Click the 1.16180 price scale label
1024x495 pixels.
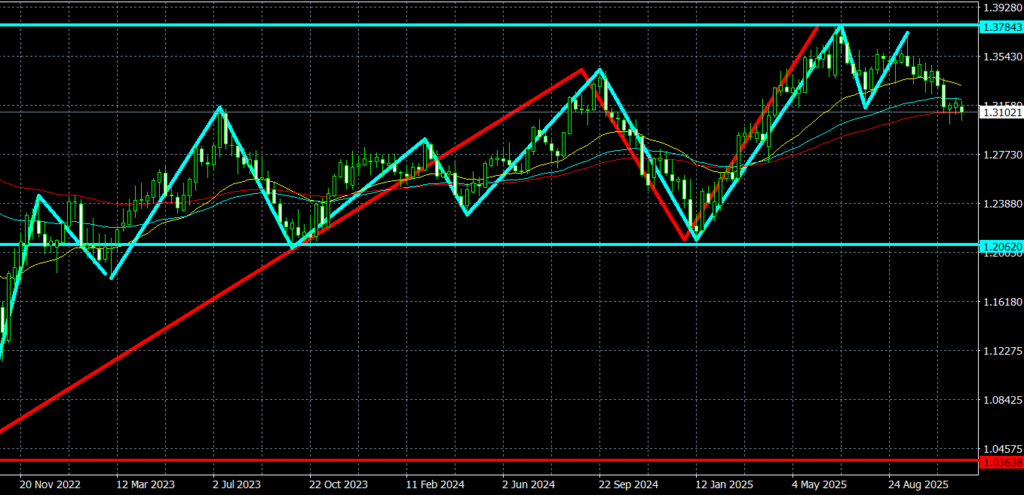[1000, 302]
